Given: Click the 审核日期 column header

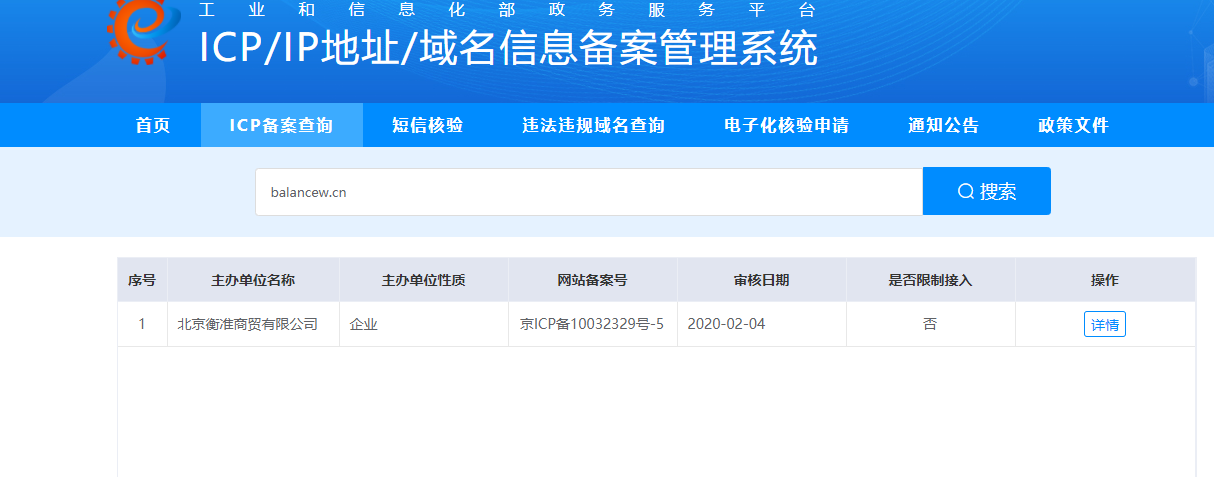Looking at the screenshot, I should [x=761, y=281].
